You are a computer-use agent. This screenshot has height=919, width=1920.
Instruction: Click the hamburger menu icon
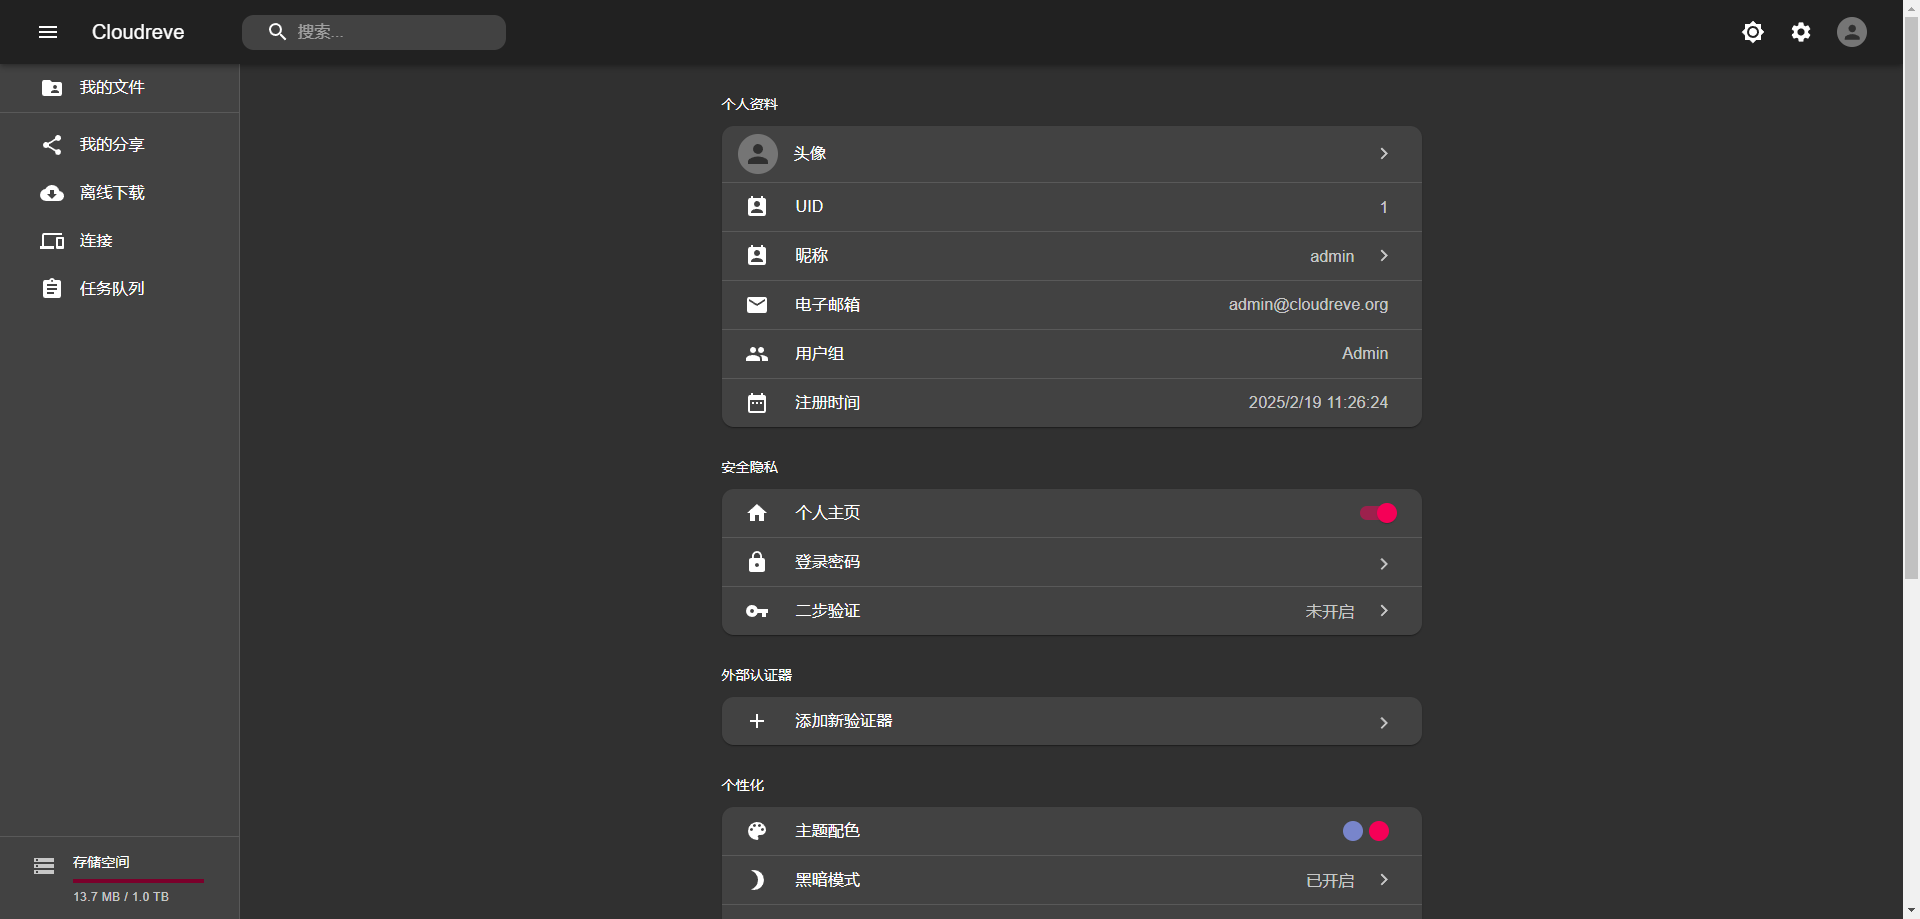(x=48, y=32)
